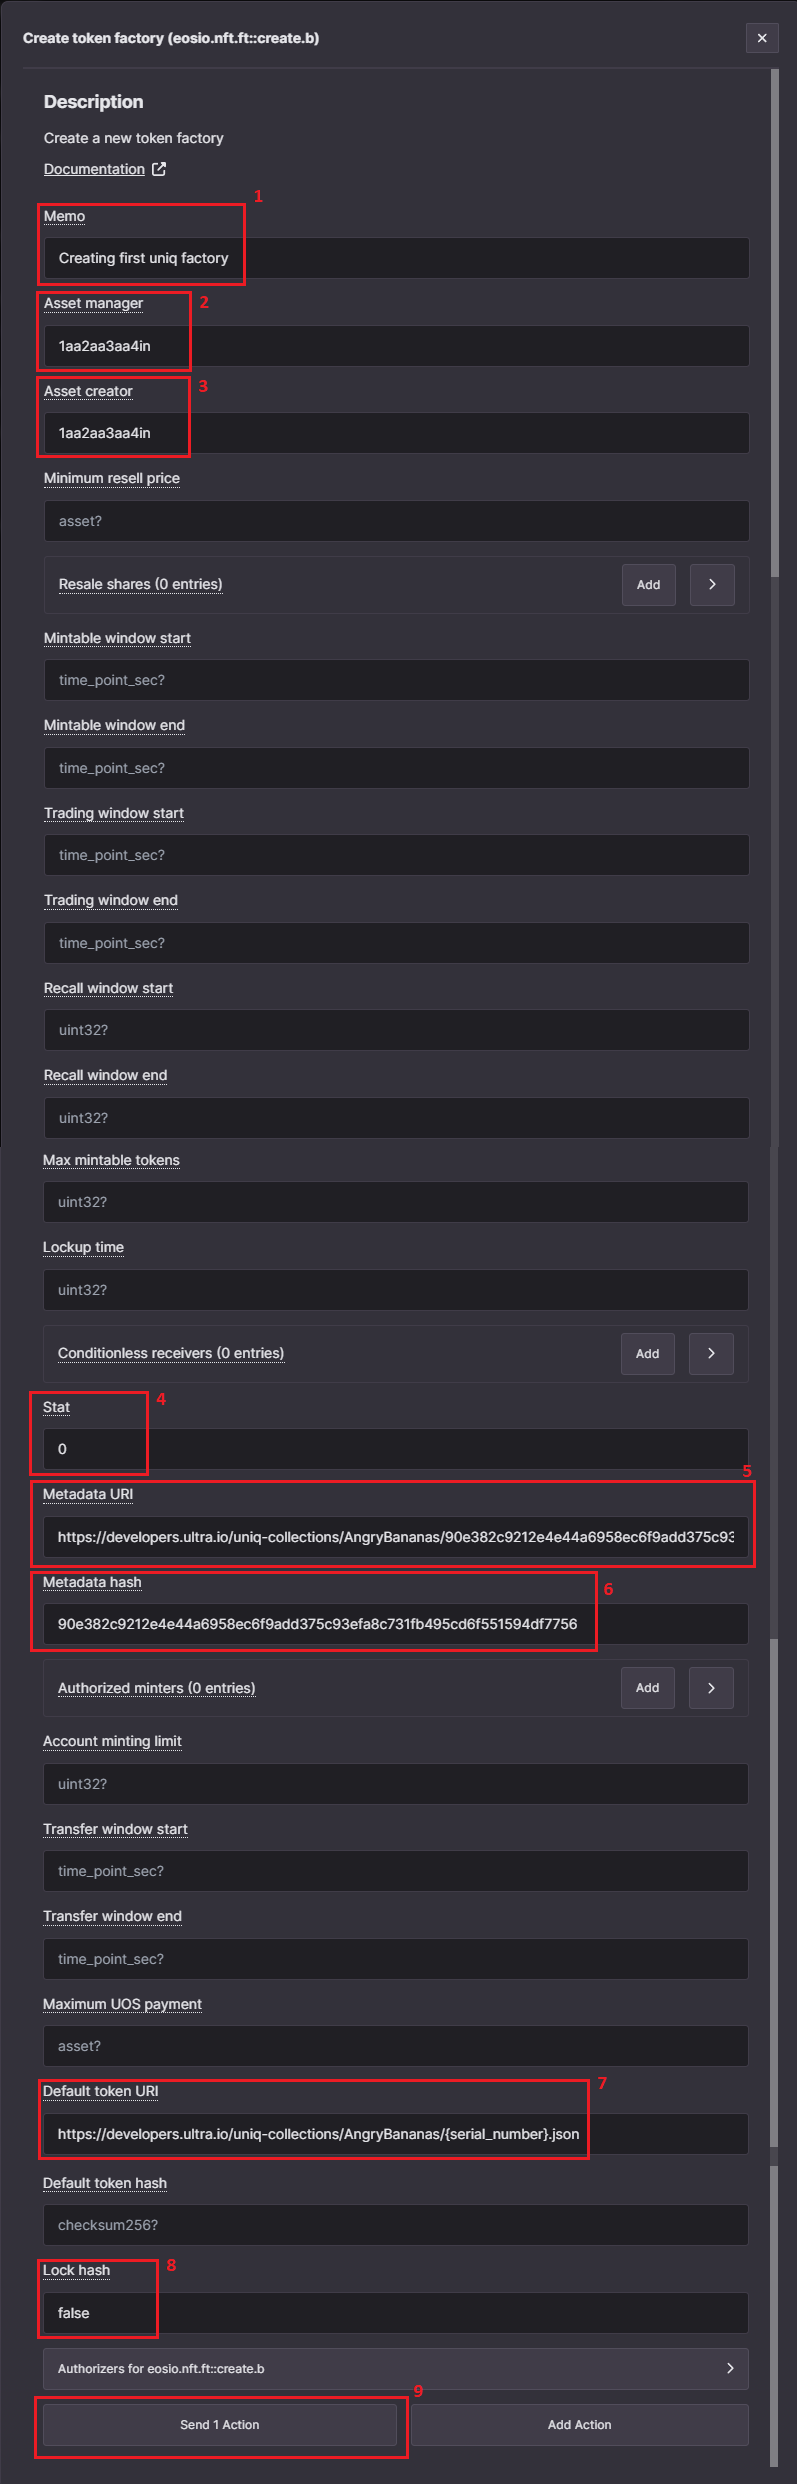
Task: Edit the Asset creator field
Action: coord(395,432)
